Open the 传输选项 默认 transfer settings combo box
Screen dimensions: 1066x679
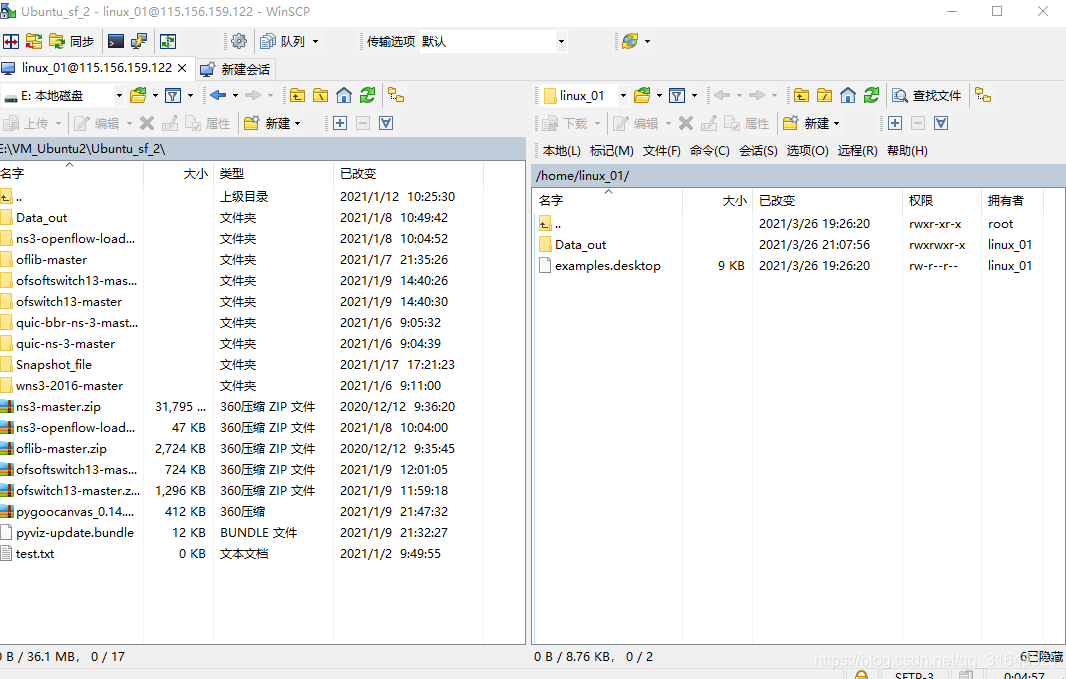tap(494, 41)
